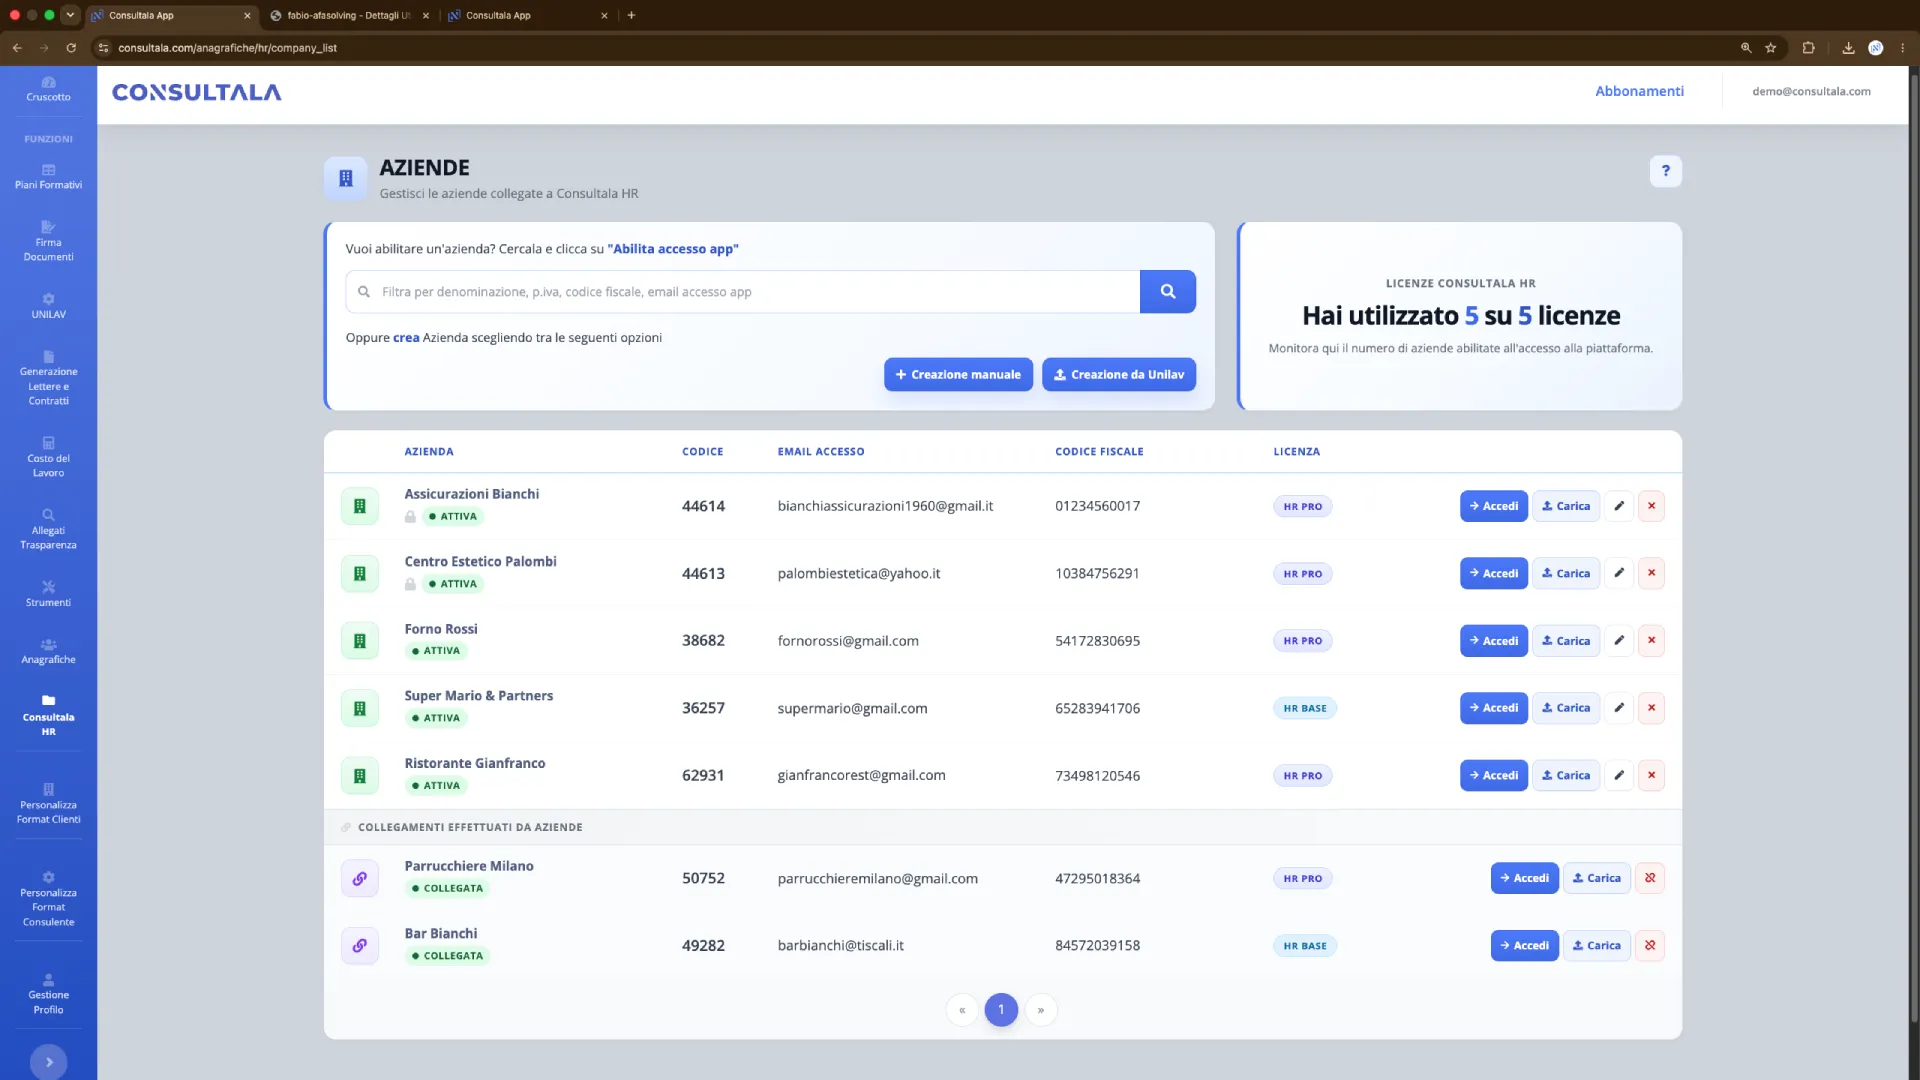The width and height of the screenshot is (1920, 1080).
Task: Open Gestione Profilo in the sidebar
Action: [48, 994]
